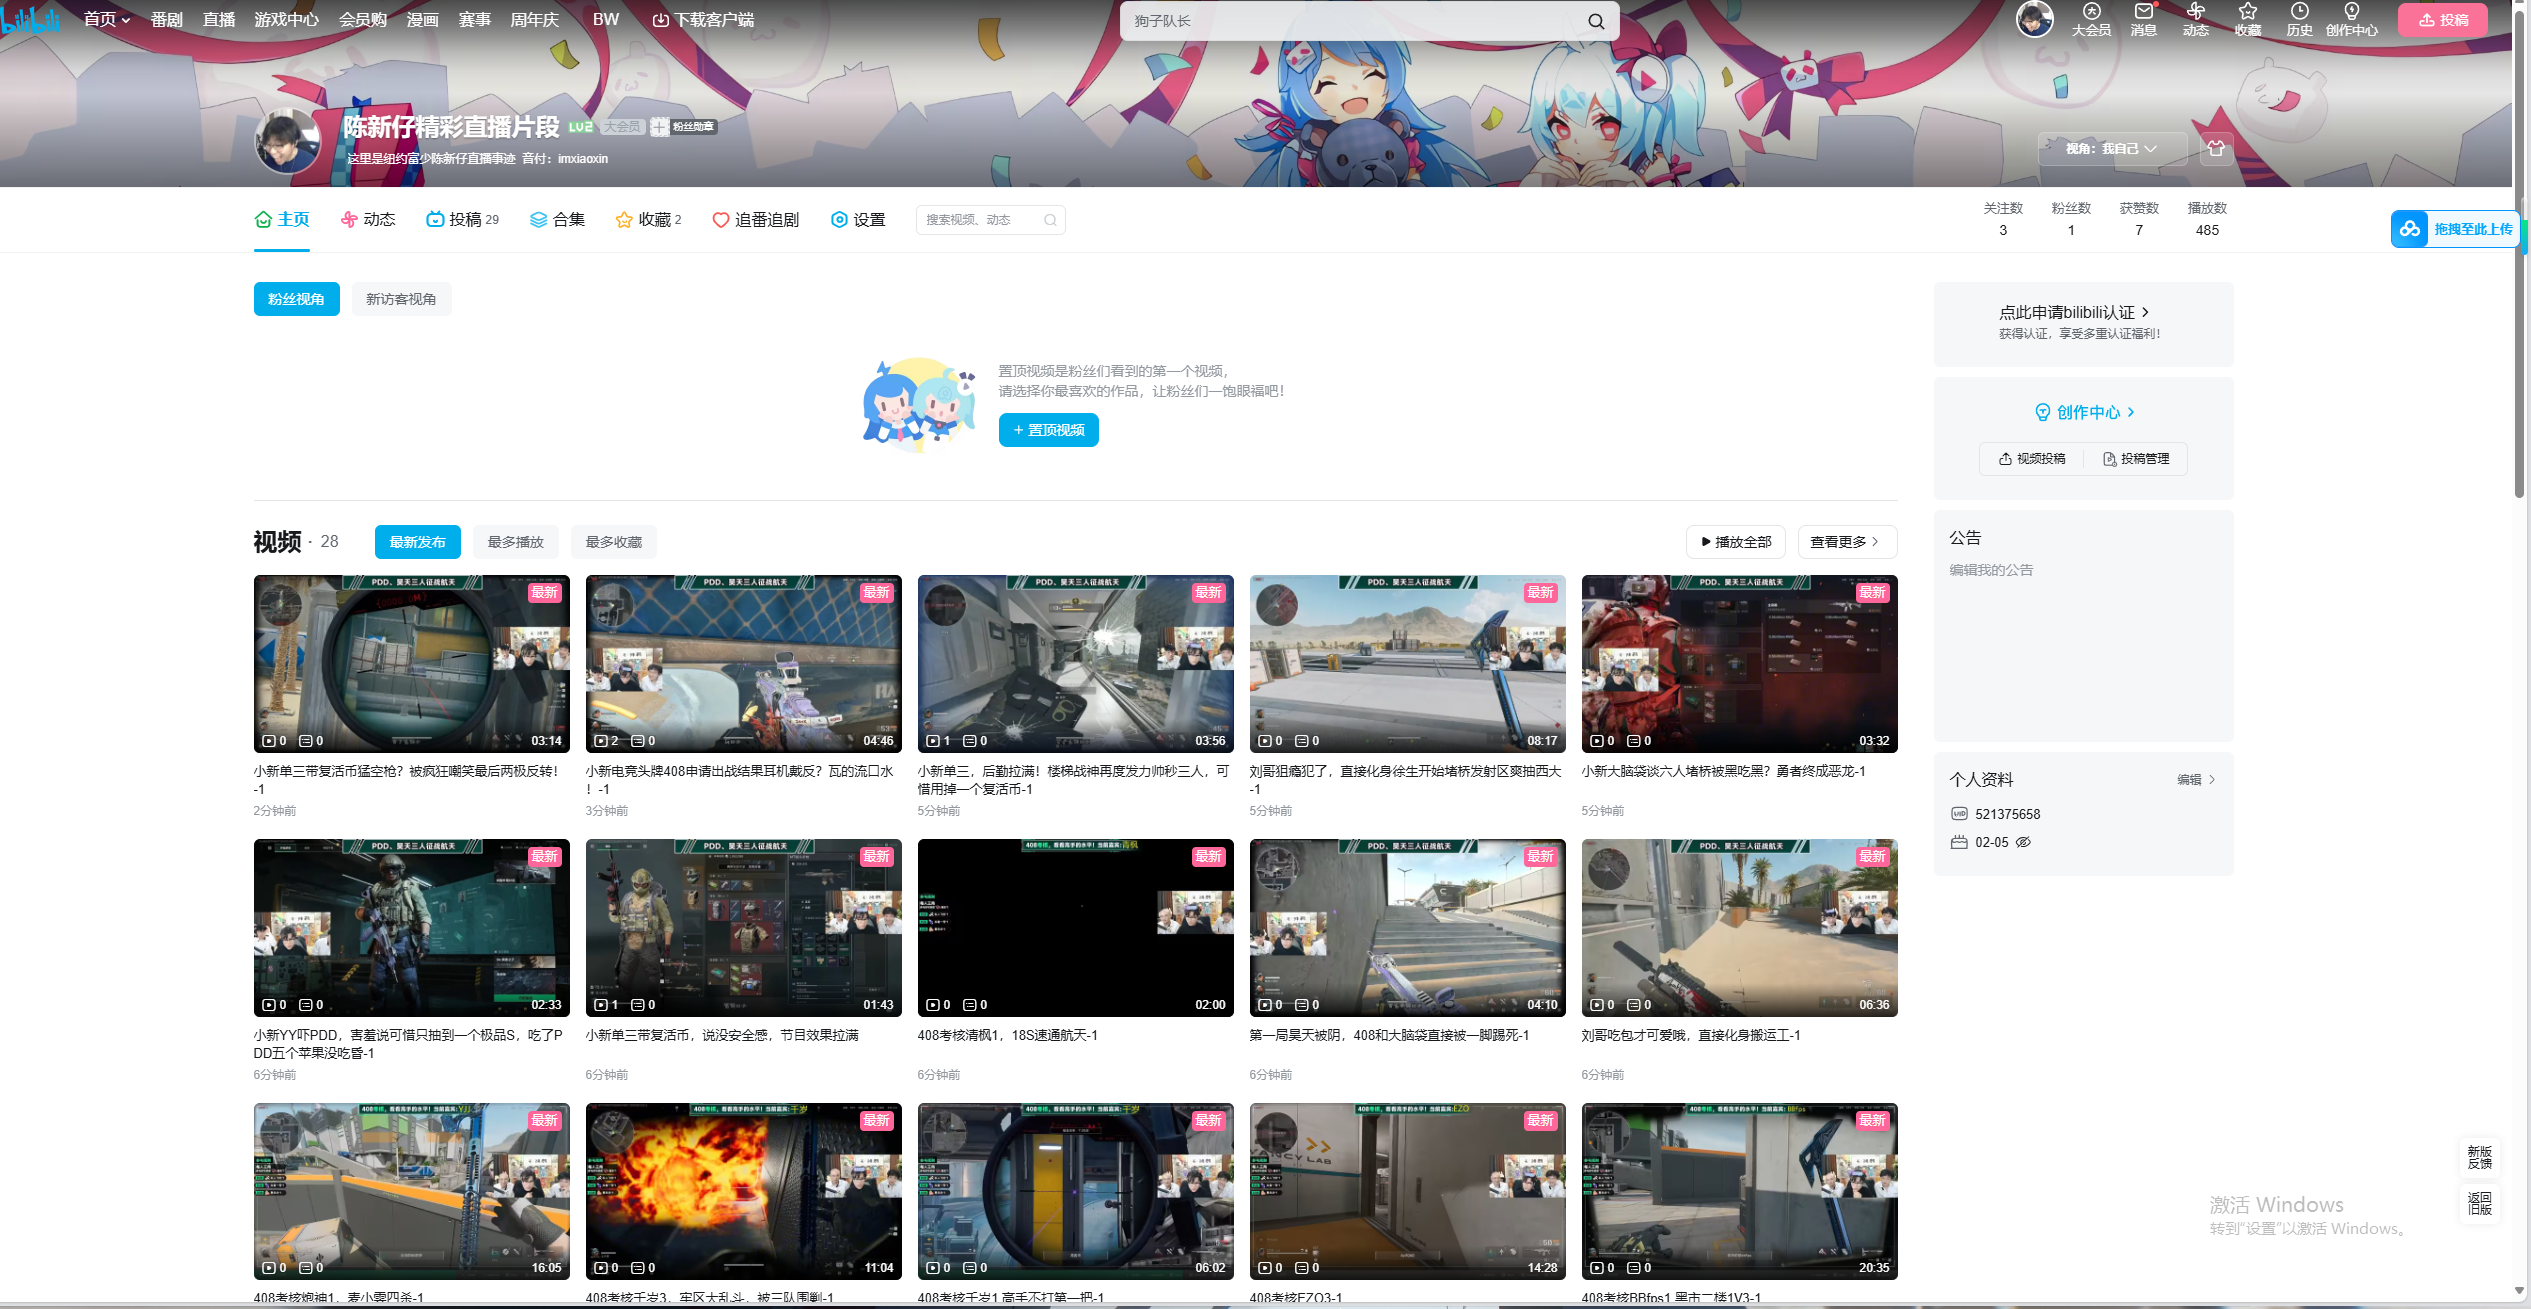The width and height of the screenshot is (2531, 1309).
Task: Open the 设置 tab
Action: 858,220
